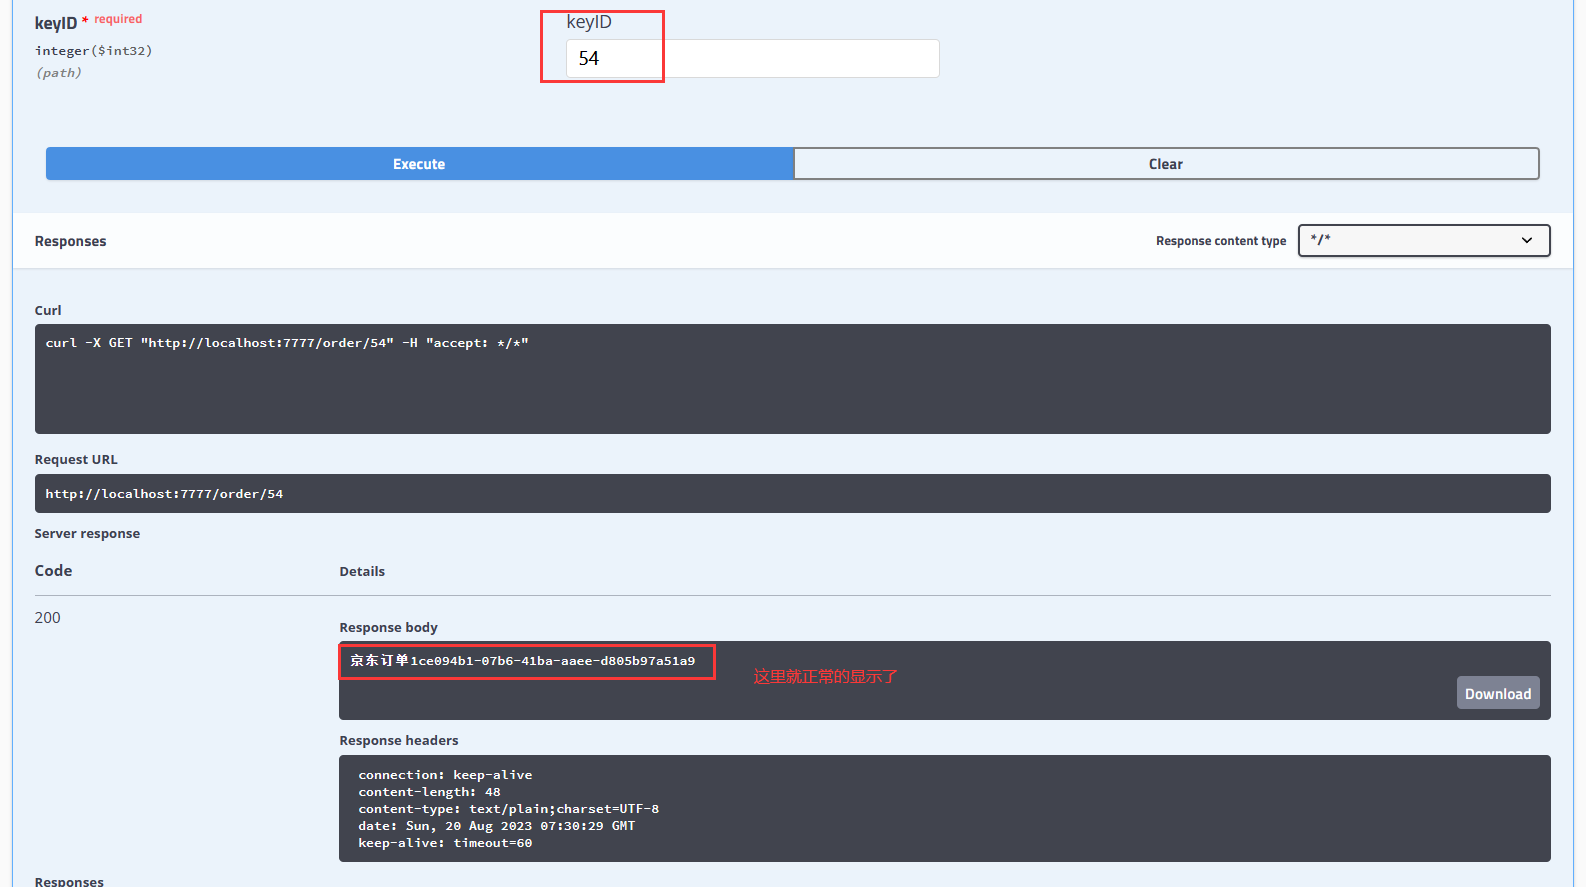Click the Curl section label
Screen dimensions: 1586x887
click(48, 310)
